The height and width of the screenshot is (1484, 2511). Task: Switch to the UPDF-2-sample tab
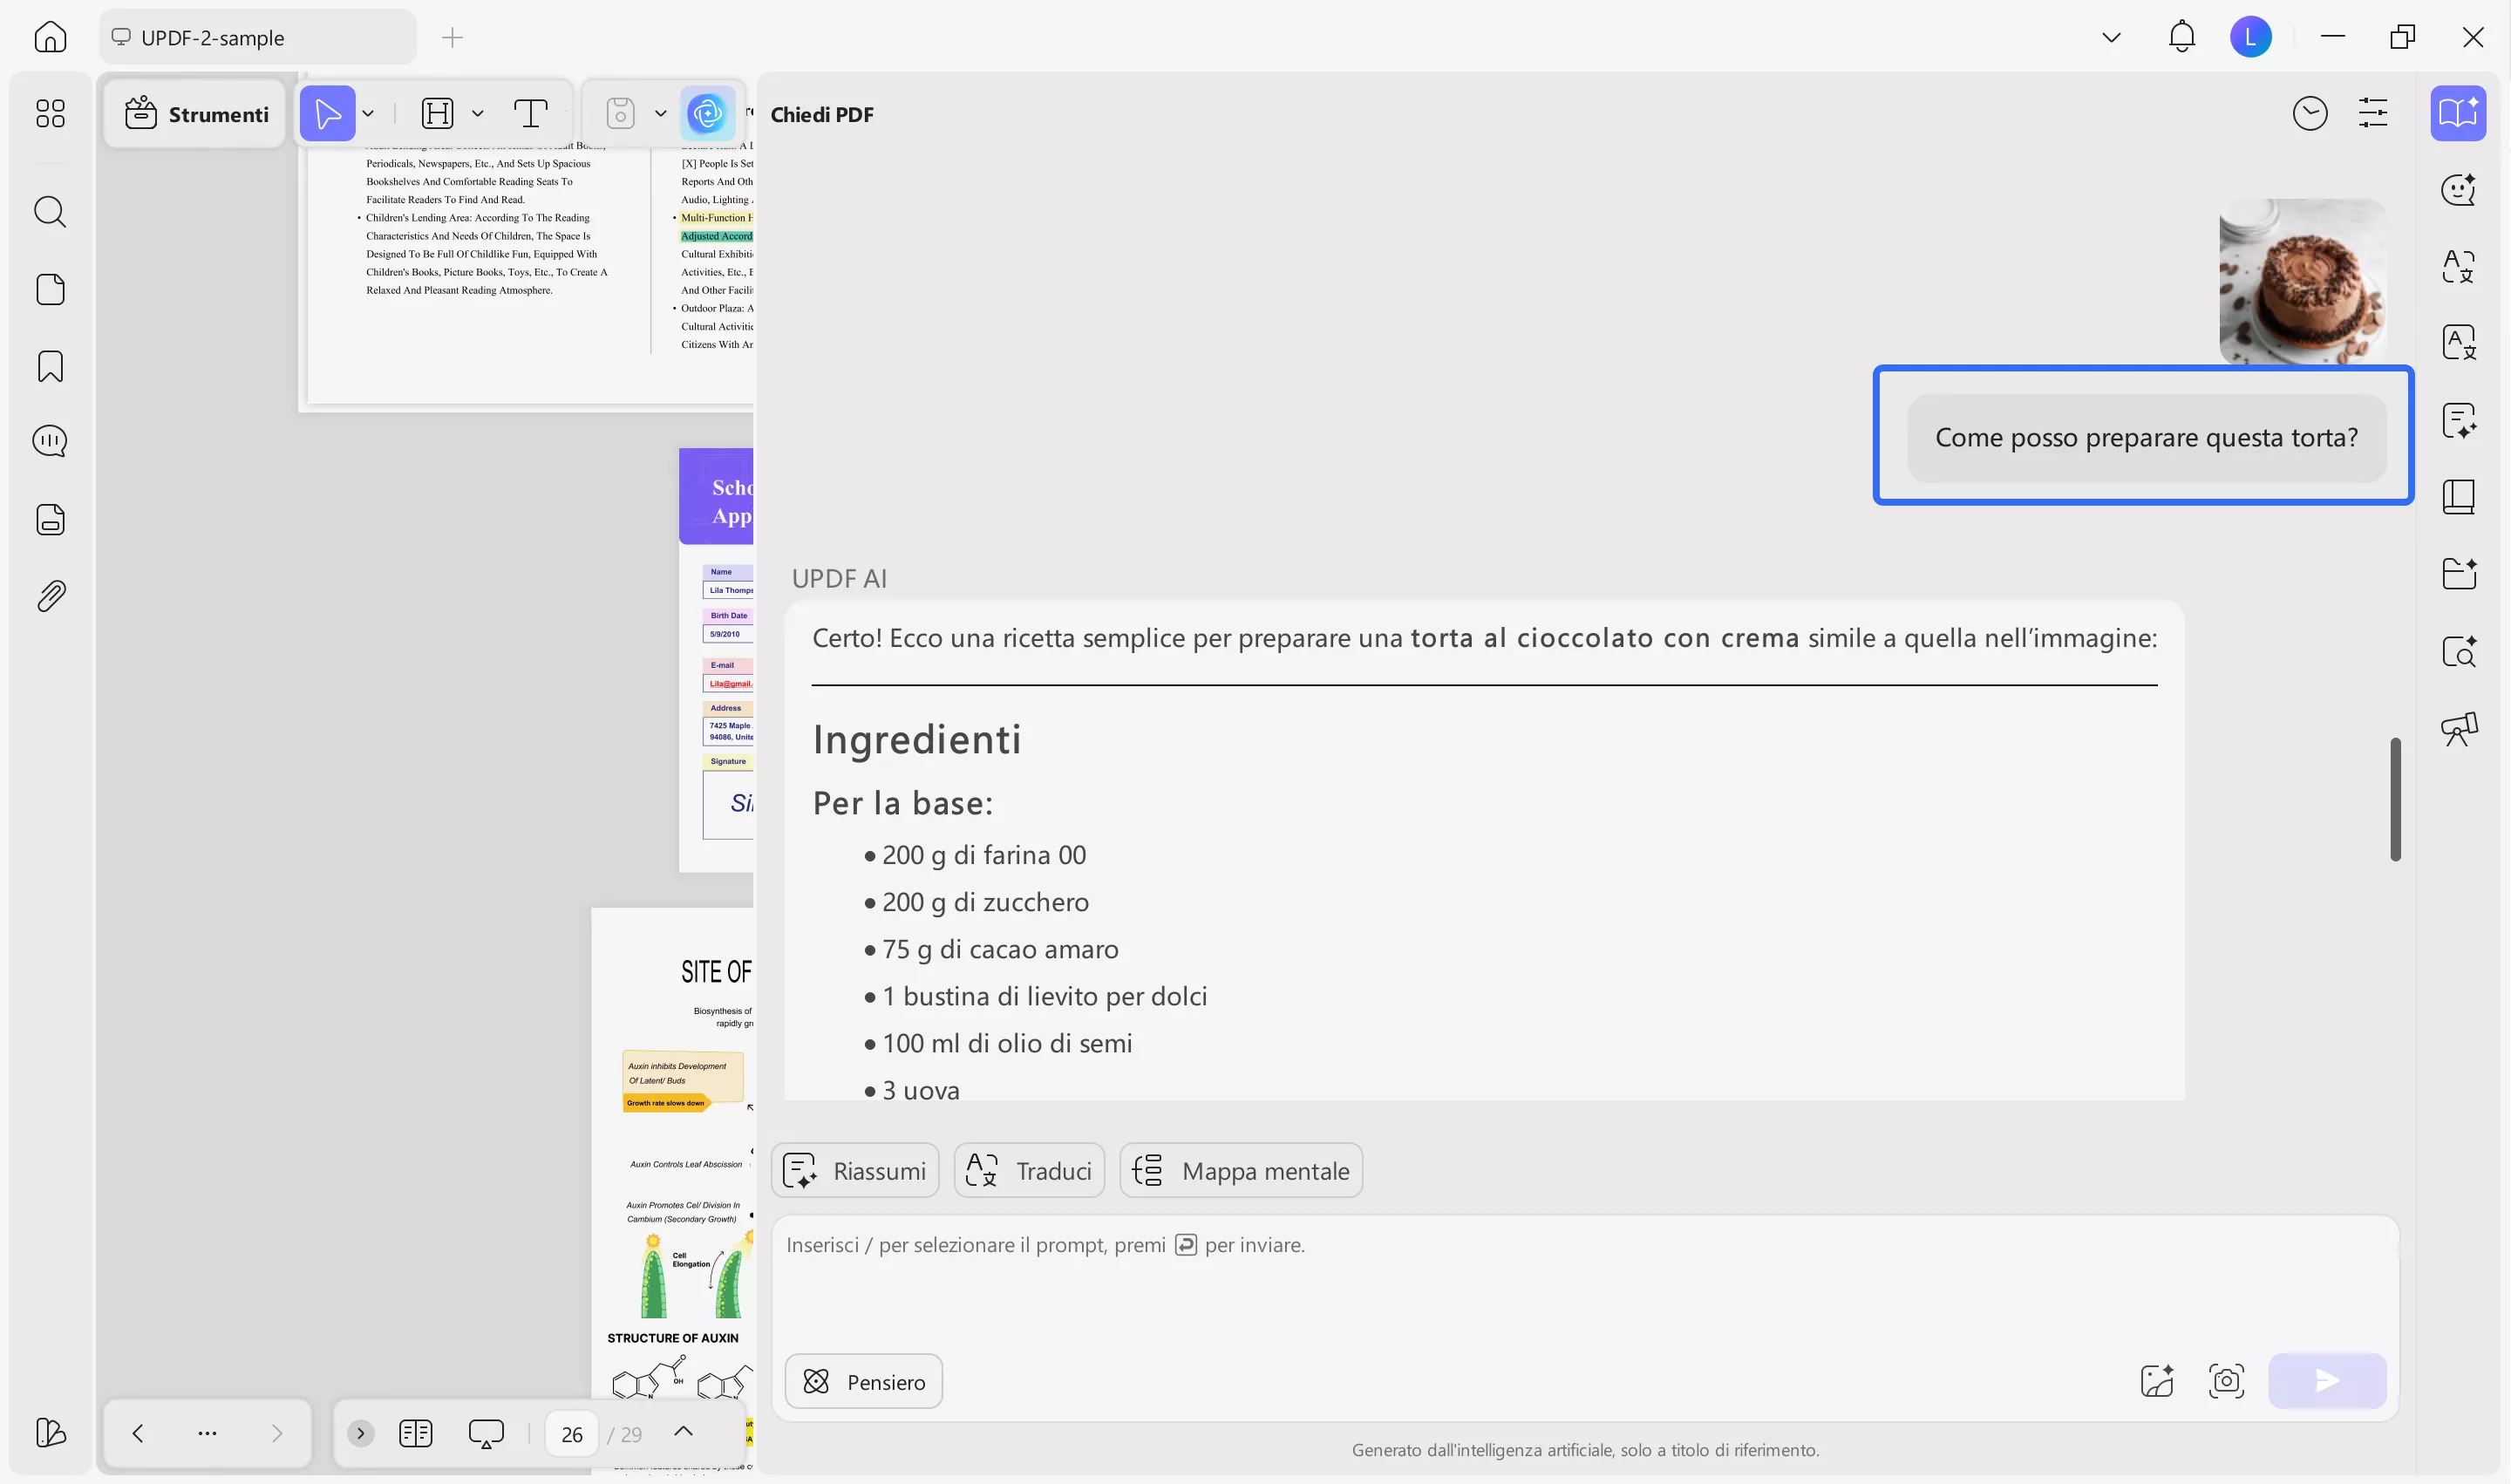pos(257,38)
